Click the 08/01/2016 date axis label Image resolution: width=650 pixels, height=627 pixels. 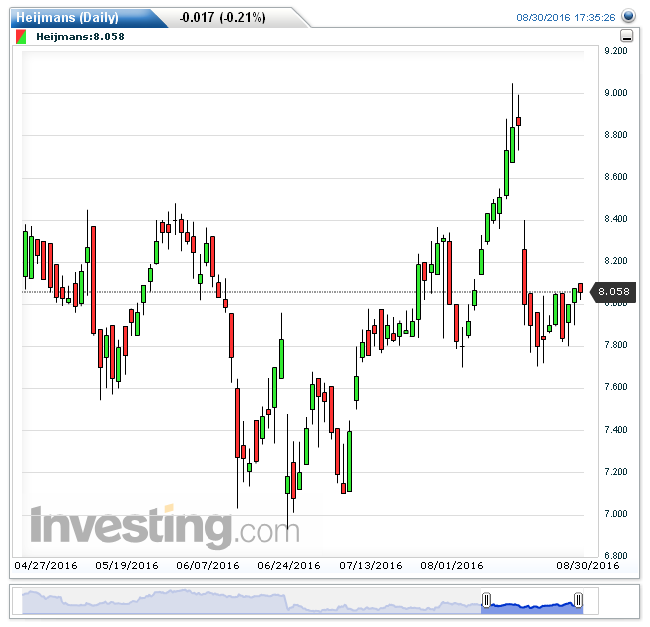[x=452, y=565]
